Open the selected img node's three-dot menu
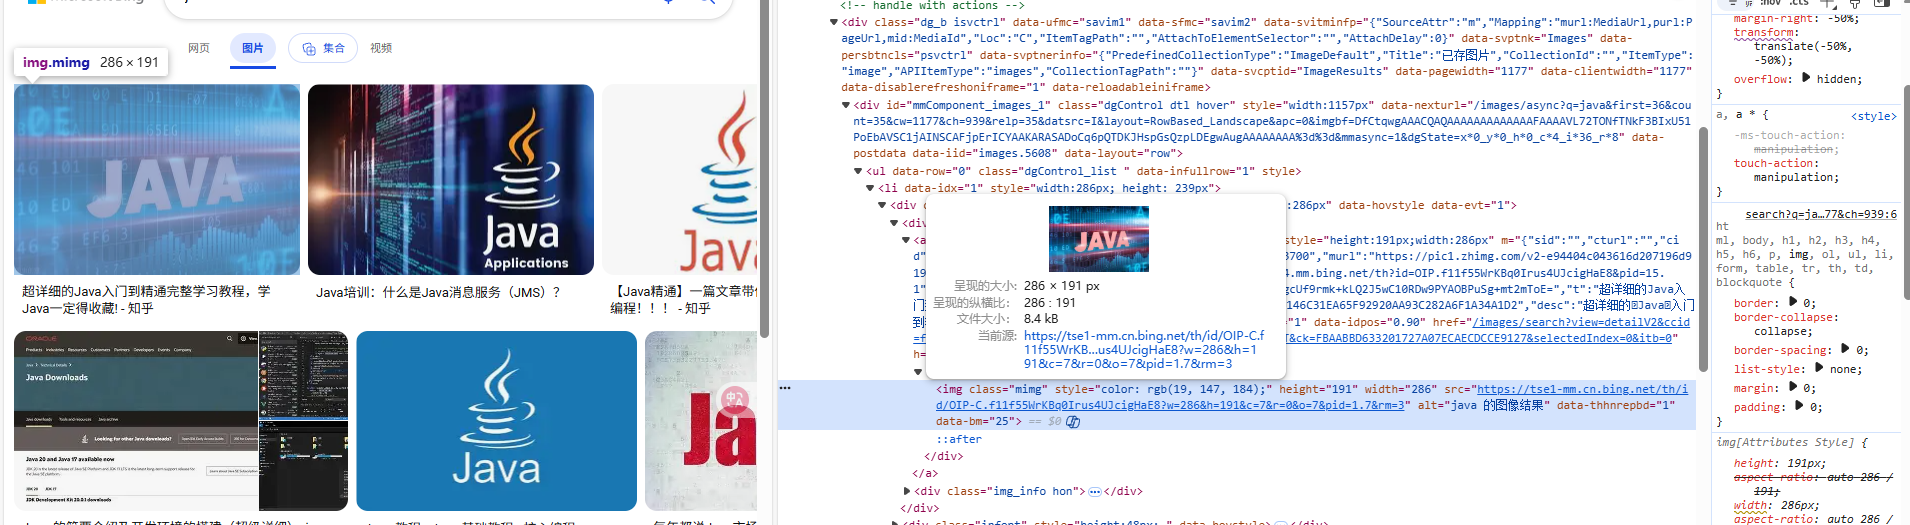This screenshot has width=1910, height=525. click(x=785, y=388)
